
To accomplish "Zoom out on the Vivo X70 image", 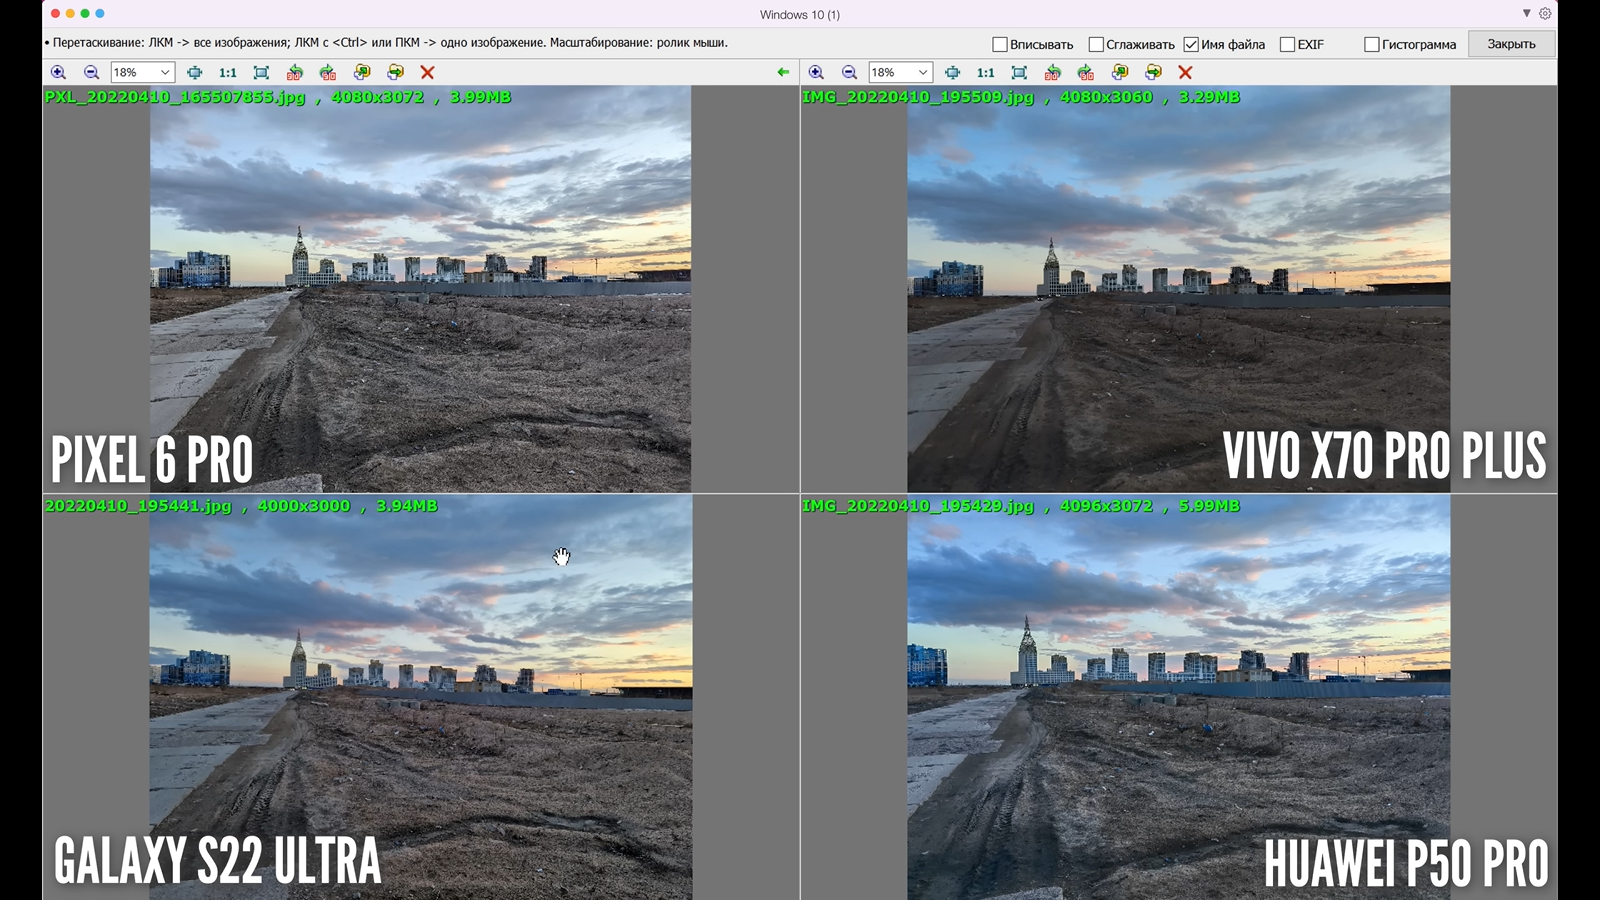I will (x=849, y=72).
